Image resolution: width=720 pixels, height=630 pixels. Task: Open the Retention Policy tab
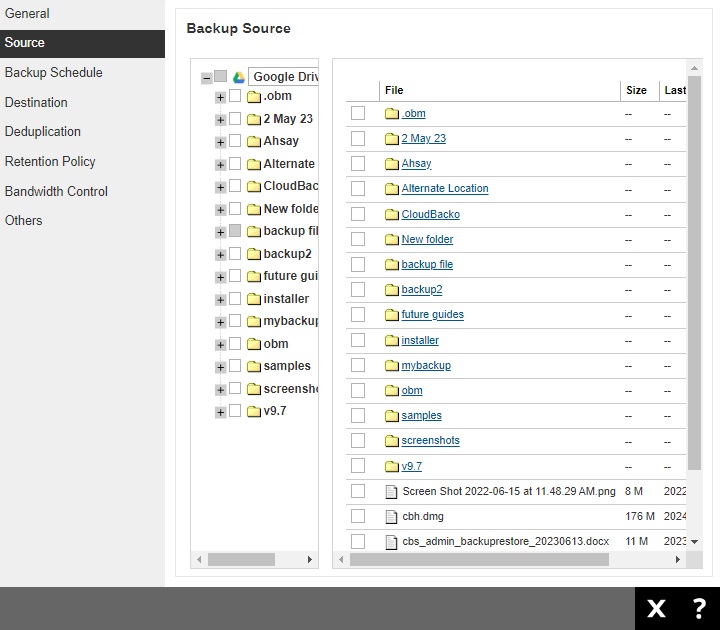click(x=82, y=162)
